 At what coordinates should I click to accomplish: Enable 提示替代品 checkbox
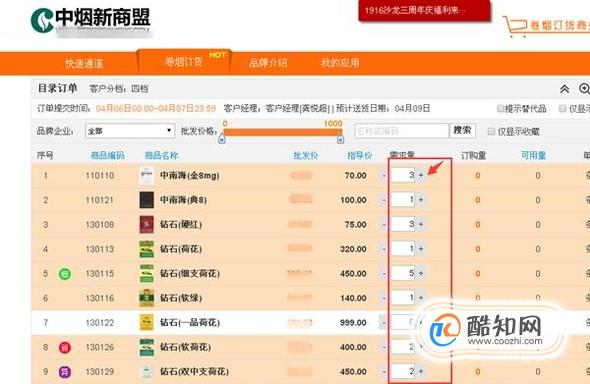pos(500,109)
